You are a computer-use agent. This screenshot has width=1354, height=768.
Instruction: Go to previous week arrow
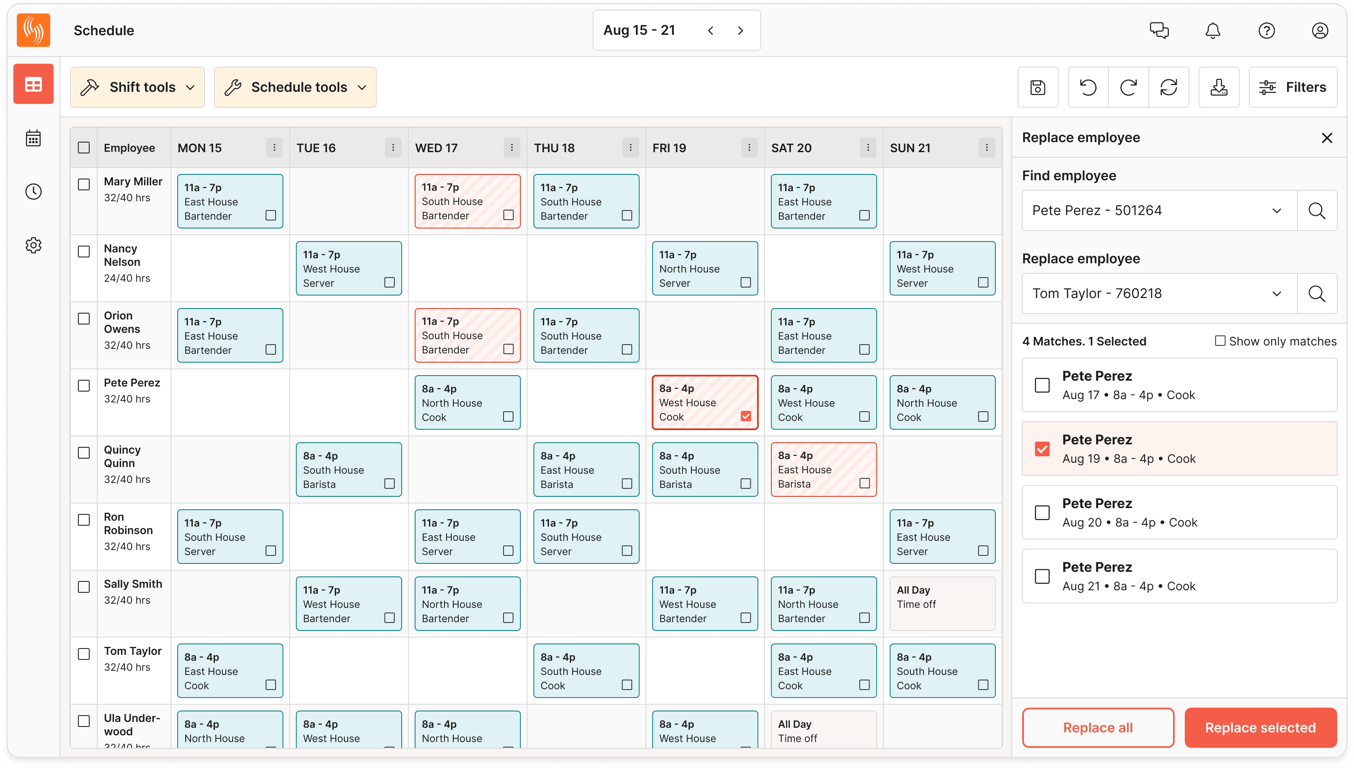pos(711,31)
